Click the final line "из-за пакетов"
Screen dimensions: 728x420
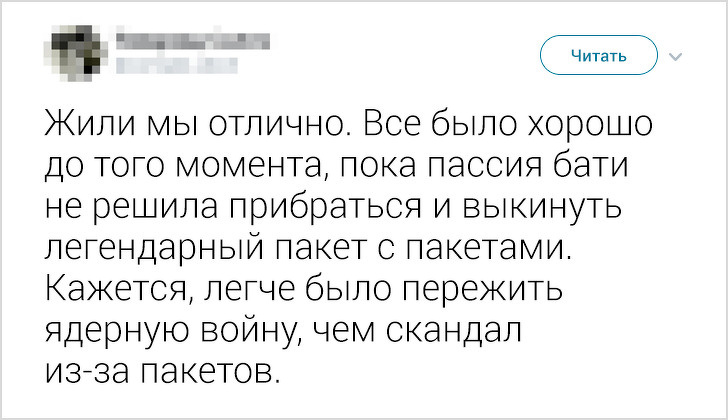pos(157,371)
